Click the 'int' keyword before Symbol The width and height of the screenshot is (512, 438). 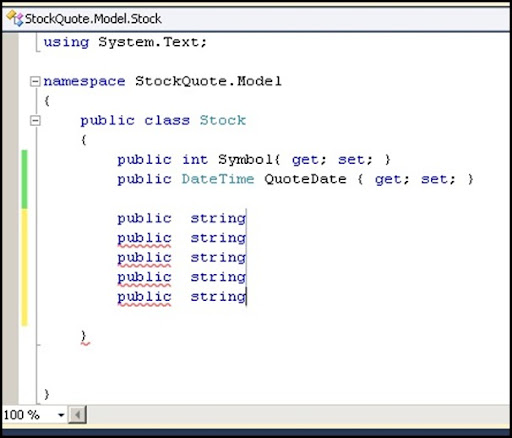click(195, 159)
